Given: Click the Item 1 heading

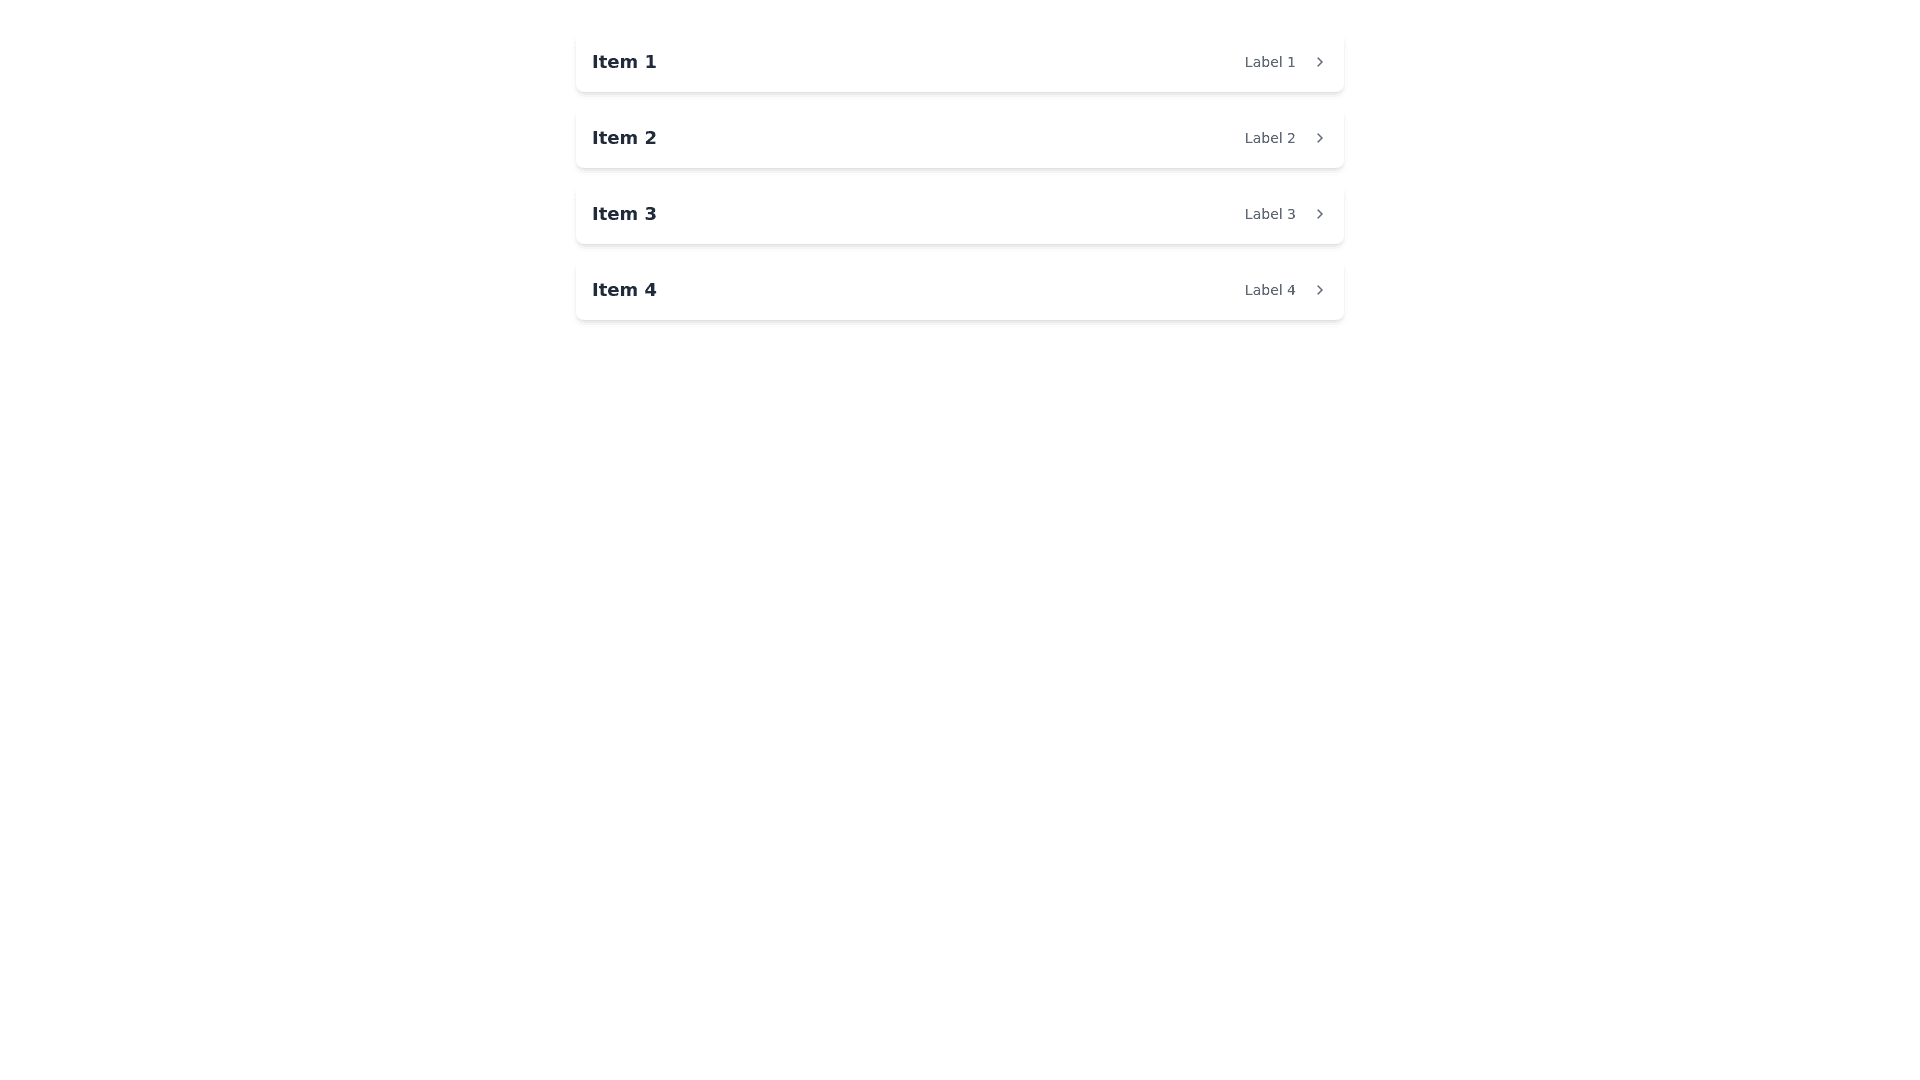Looking at the screenshot, I should coord(624,62).
